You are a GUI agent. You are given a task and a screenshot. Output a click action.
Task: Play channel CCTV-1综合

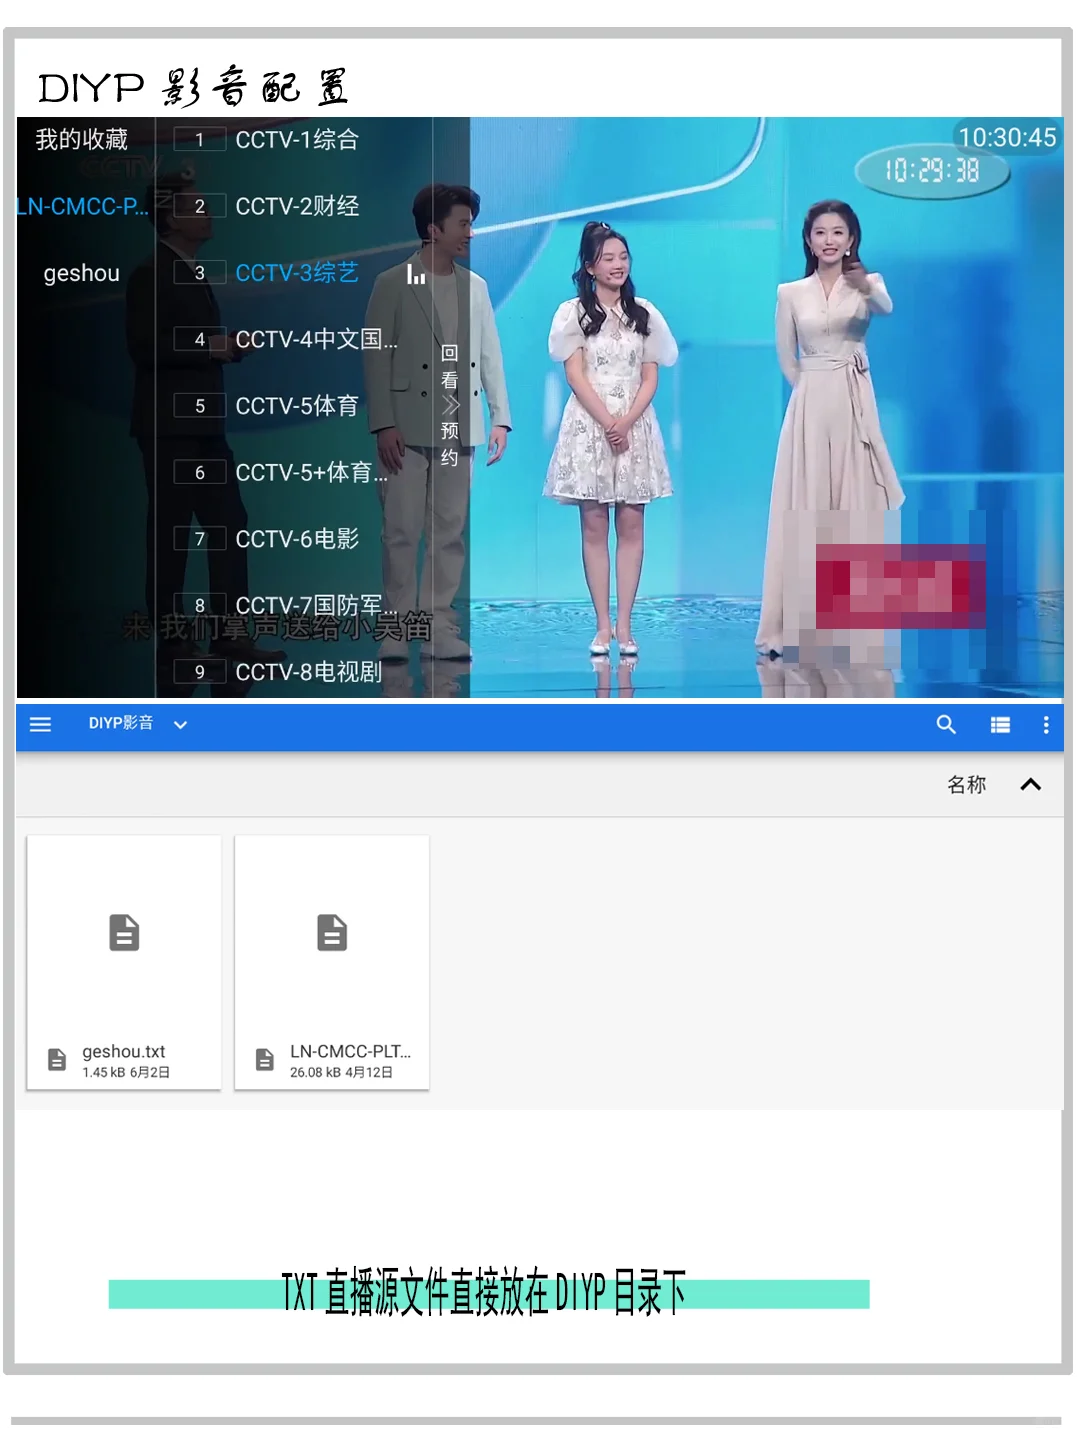(x=296, y=140)
